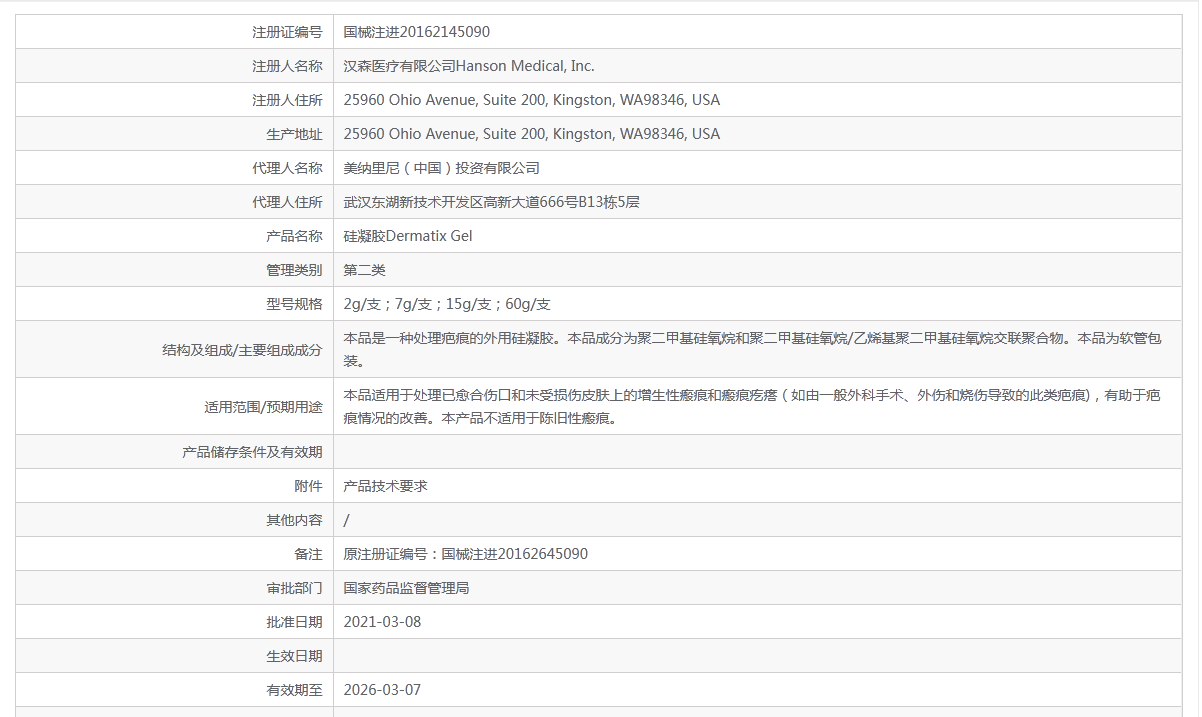Select registrant name 汉森医疗有限公司Hanson Medical, Inc.

pos(469,66)
